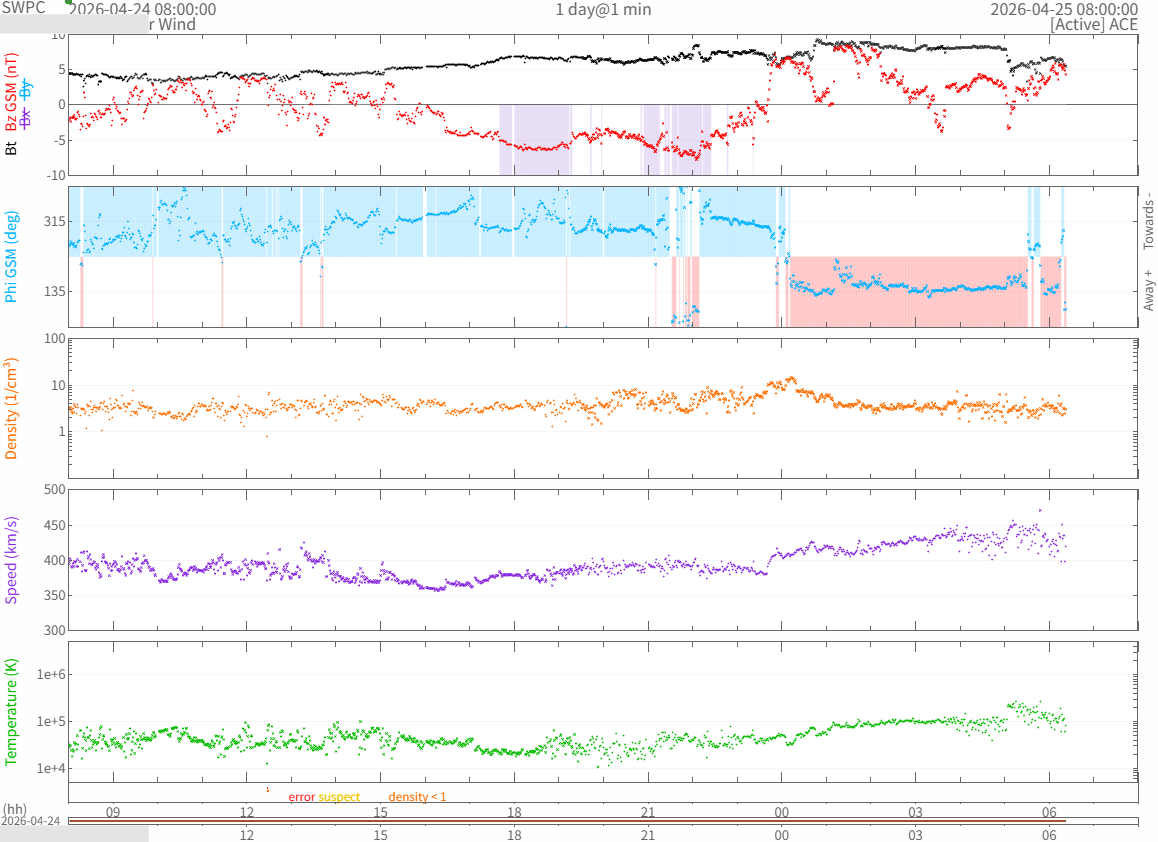Click the orange 'density < 1' legend entry
Viewport: 1158px width, 842px height.
click(417, 797)
